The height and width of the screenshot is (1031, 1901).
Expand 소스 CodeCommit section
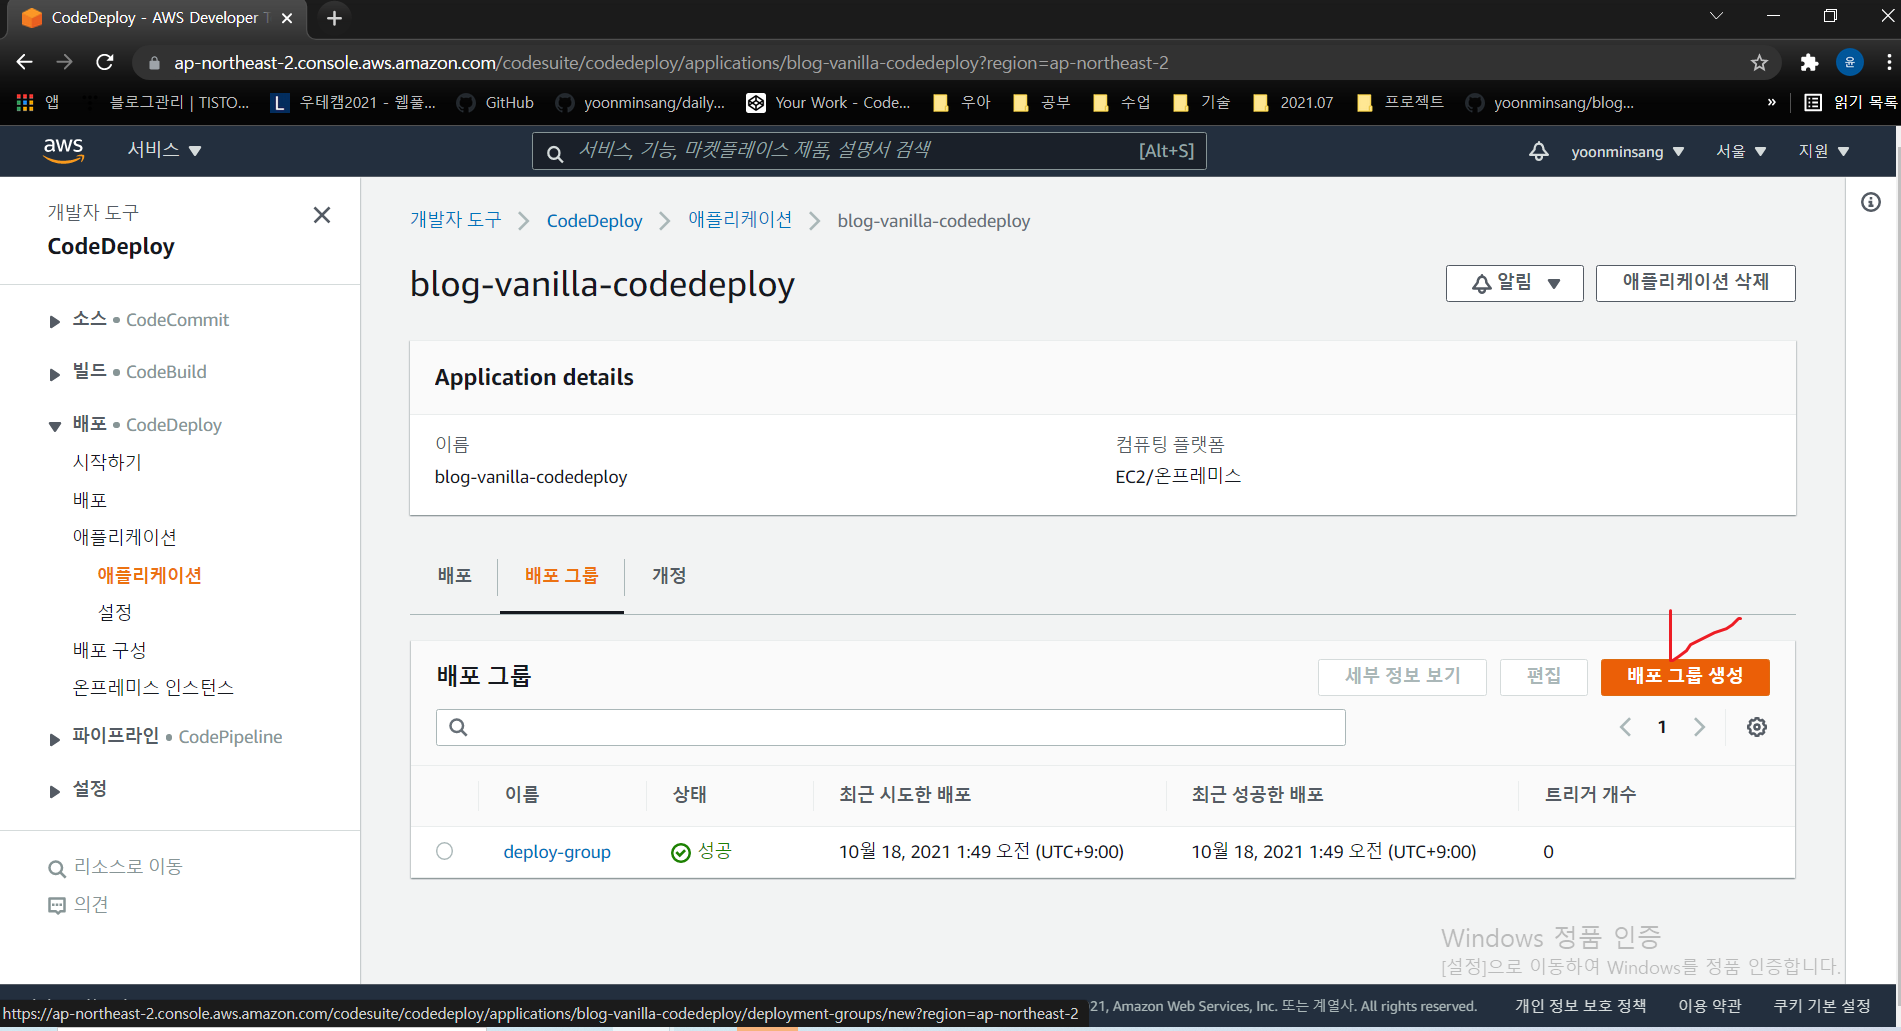55,321
